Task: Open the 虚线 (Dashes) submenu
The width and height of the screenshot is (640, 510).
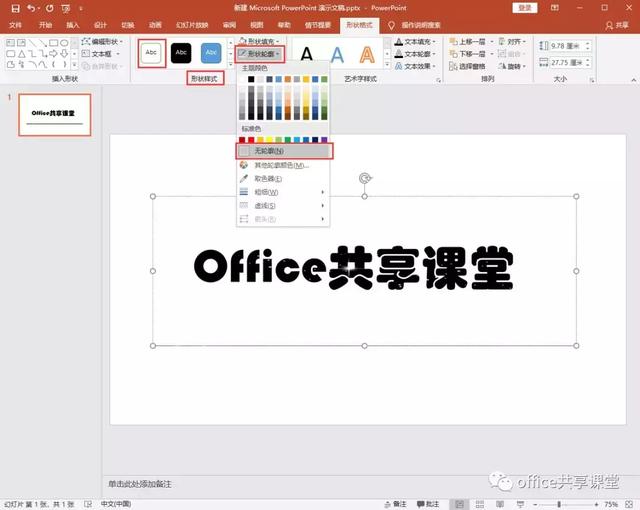Action: click(282, 206)
